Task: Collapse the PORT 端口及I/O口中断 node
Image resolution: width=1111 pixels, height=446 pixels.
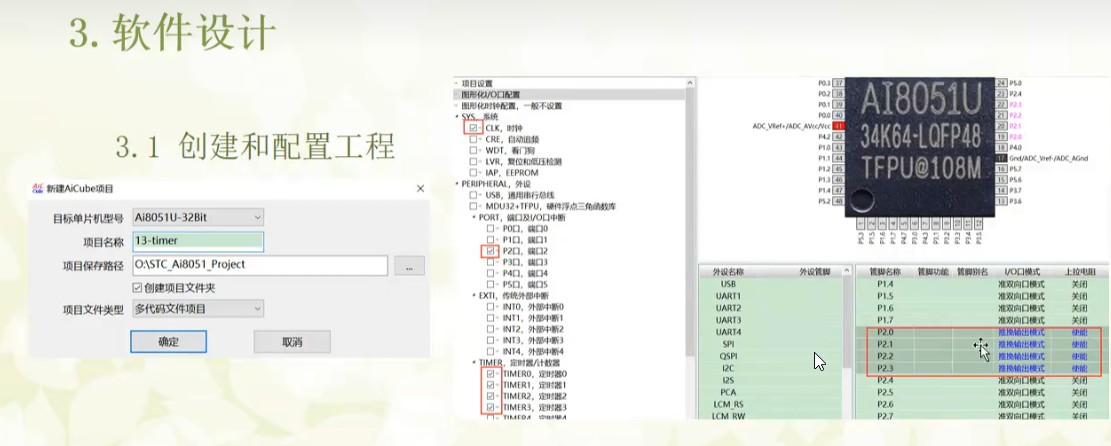Action: coord(473,217)
